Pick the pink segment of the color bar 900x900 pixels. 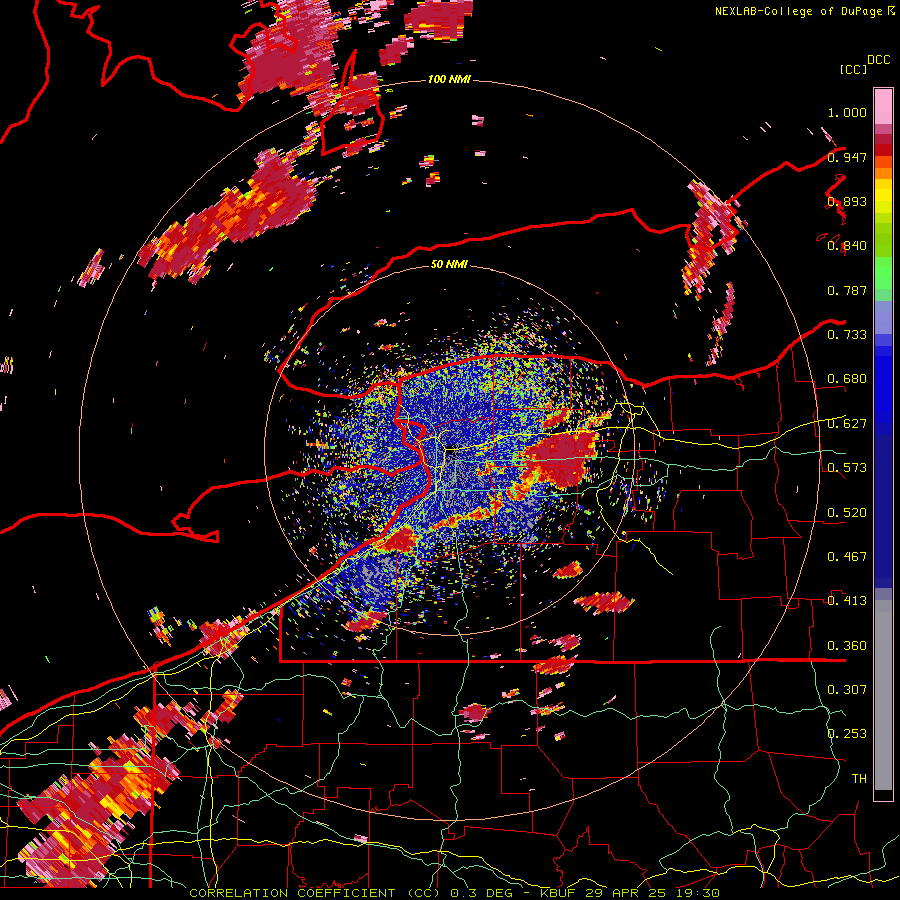(x=883, y=106)
